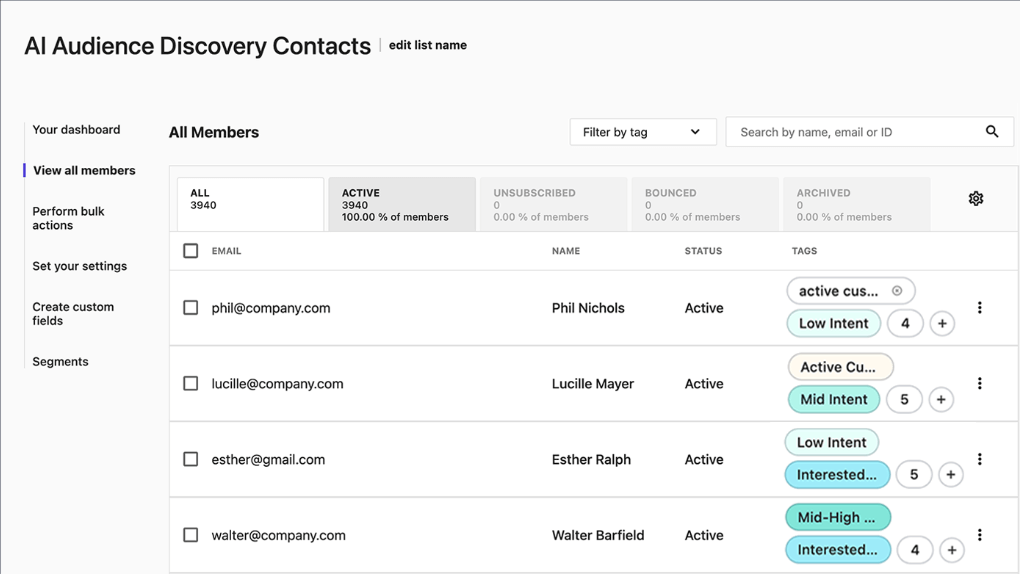Remove the 'active cus...' tag from Phil
1020x574 pixels.
(x=897, y=291)
